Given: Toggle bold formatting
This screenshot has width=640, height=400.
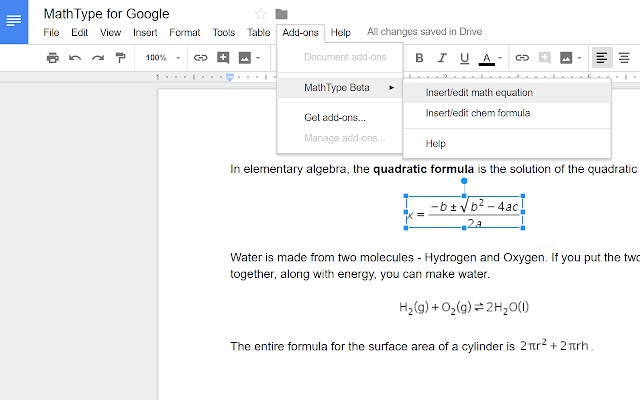Looking at the screenshot, I should [420, 58].
